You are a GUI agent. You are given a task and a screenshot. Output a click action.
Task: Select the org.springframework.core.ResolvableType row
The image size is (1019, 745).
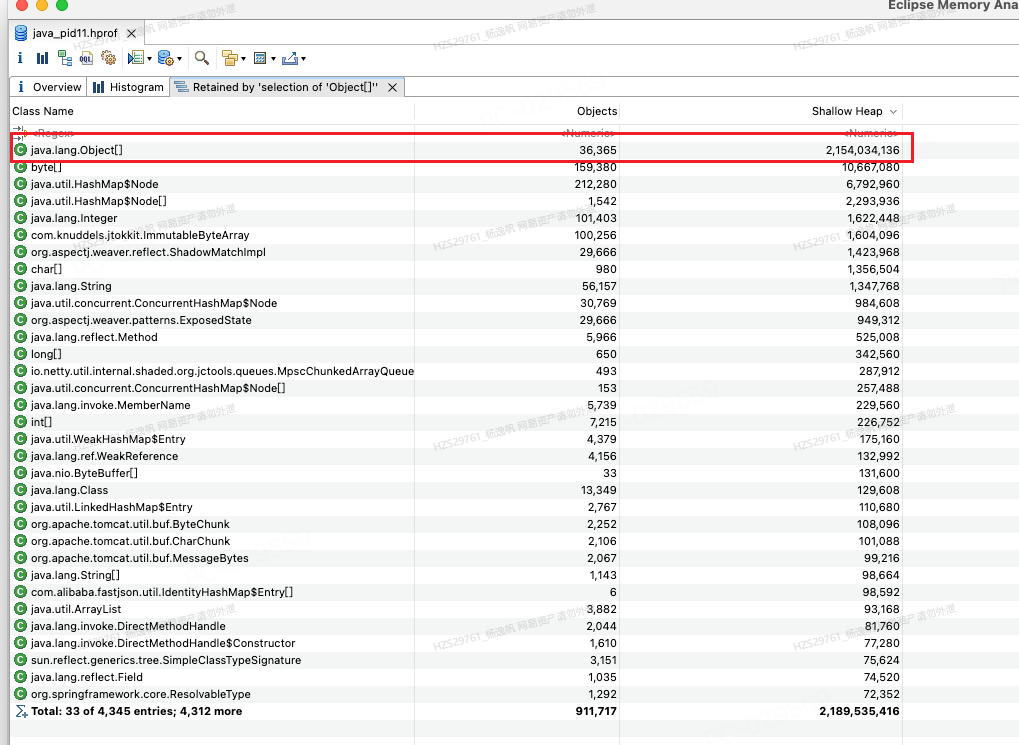point(456,694)
